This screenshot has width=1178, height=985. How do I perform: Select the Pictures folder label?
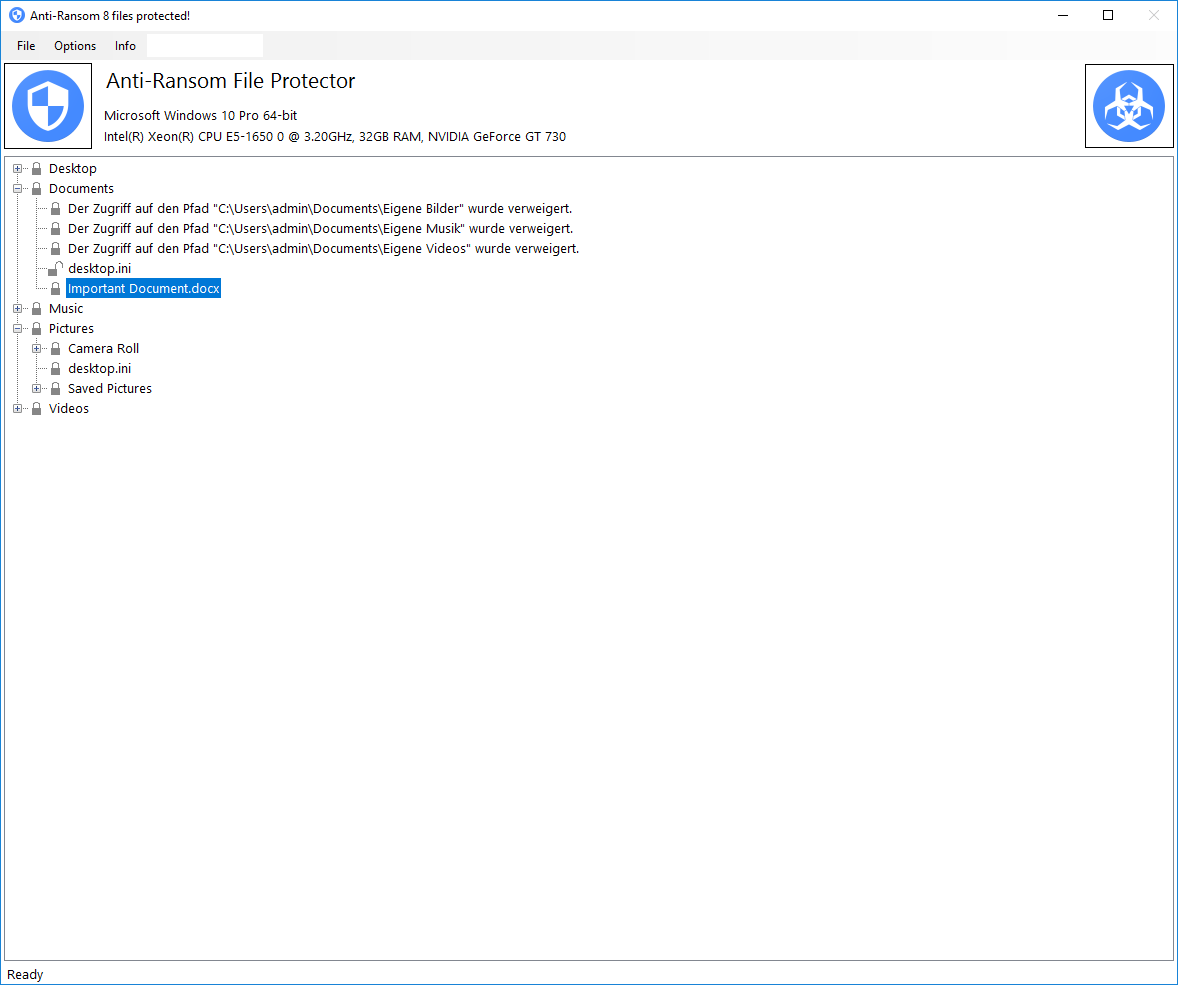[71, 328]
